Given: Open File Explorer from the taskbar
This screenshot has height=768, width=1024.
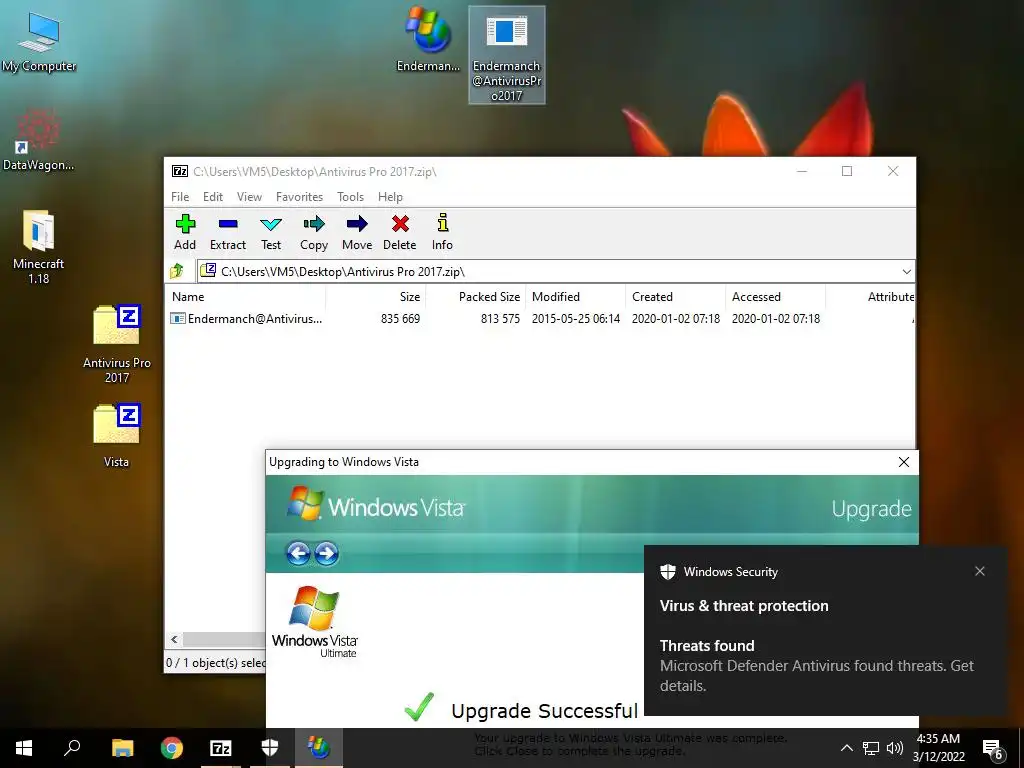Looking at the screenshot, I should pyautogui.click(x=122, y=748).
